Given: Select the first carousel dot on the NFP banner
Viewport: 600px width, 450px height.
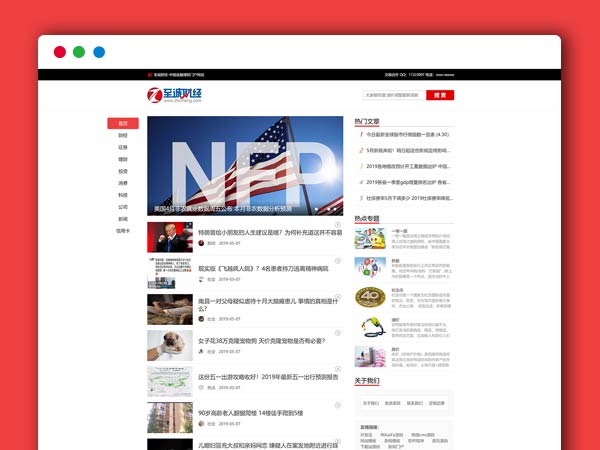Looking at the screenshot, I should tap(316, 209).
